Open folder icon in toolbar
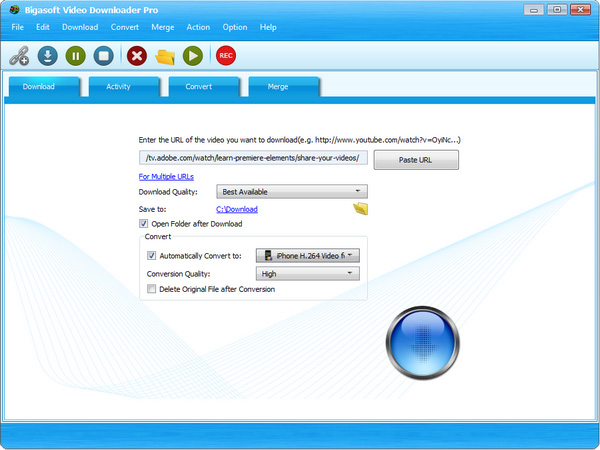 pos(165,57)
